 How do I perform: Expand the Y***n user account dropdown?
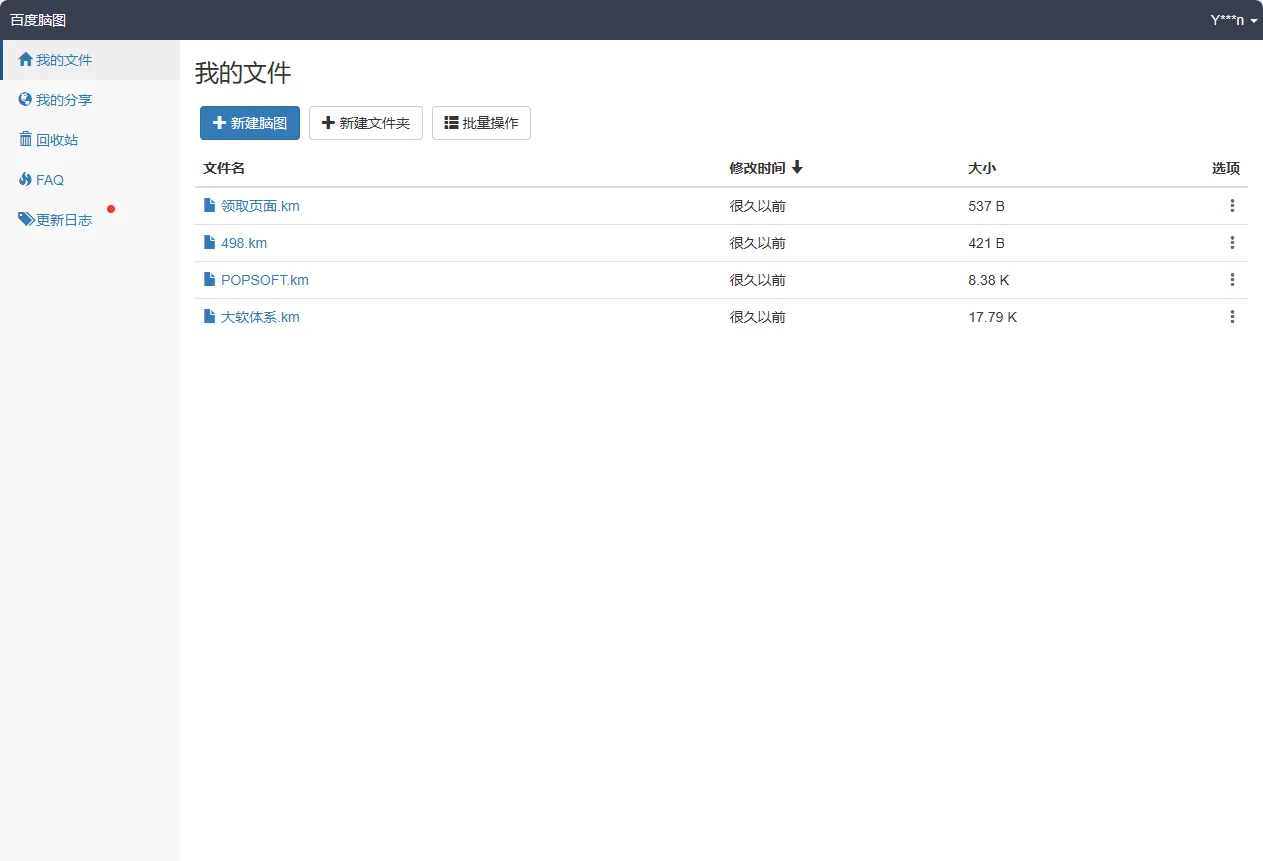point(1233,20)
